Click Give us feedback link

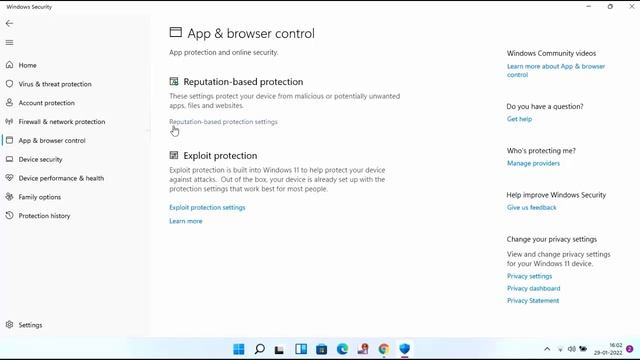tap(531, 207)
